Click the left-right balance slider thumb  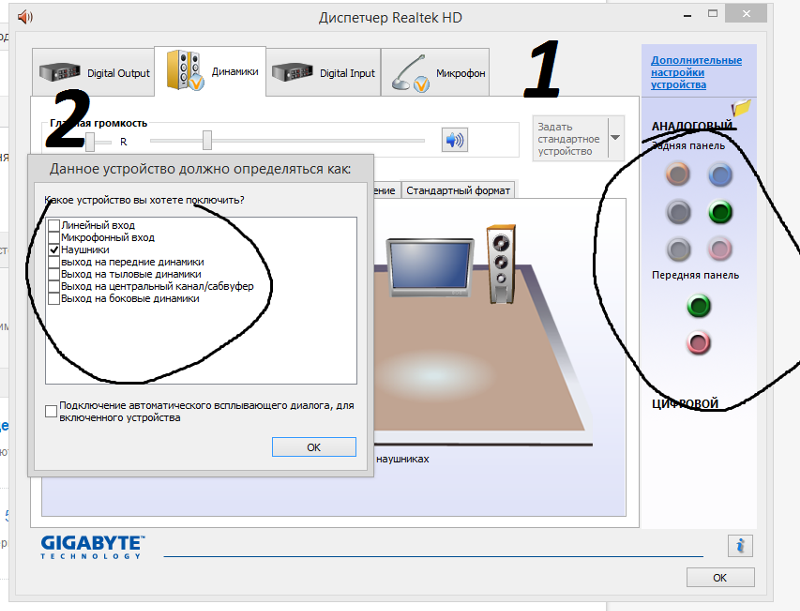(90, 141)
